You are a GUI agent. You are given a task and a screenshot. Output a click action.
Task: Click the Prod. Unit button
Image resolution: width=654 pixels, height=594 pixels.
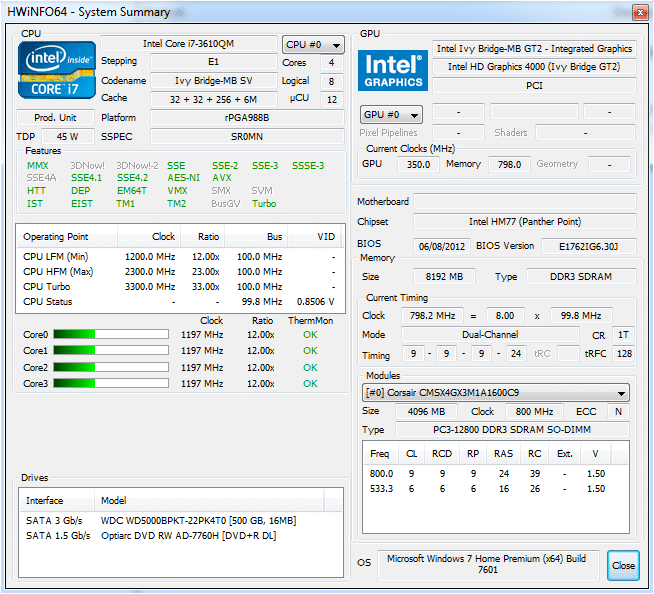coord(55,118)
